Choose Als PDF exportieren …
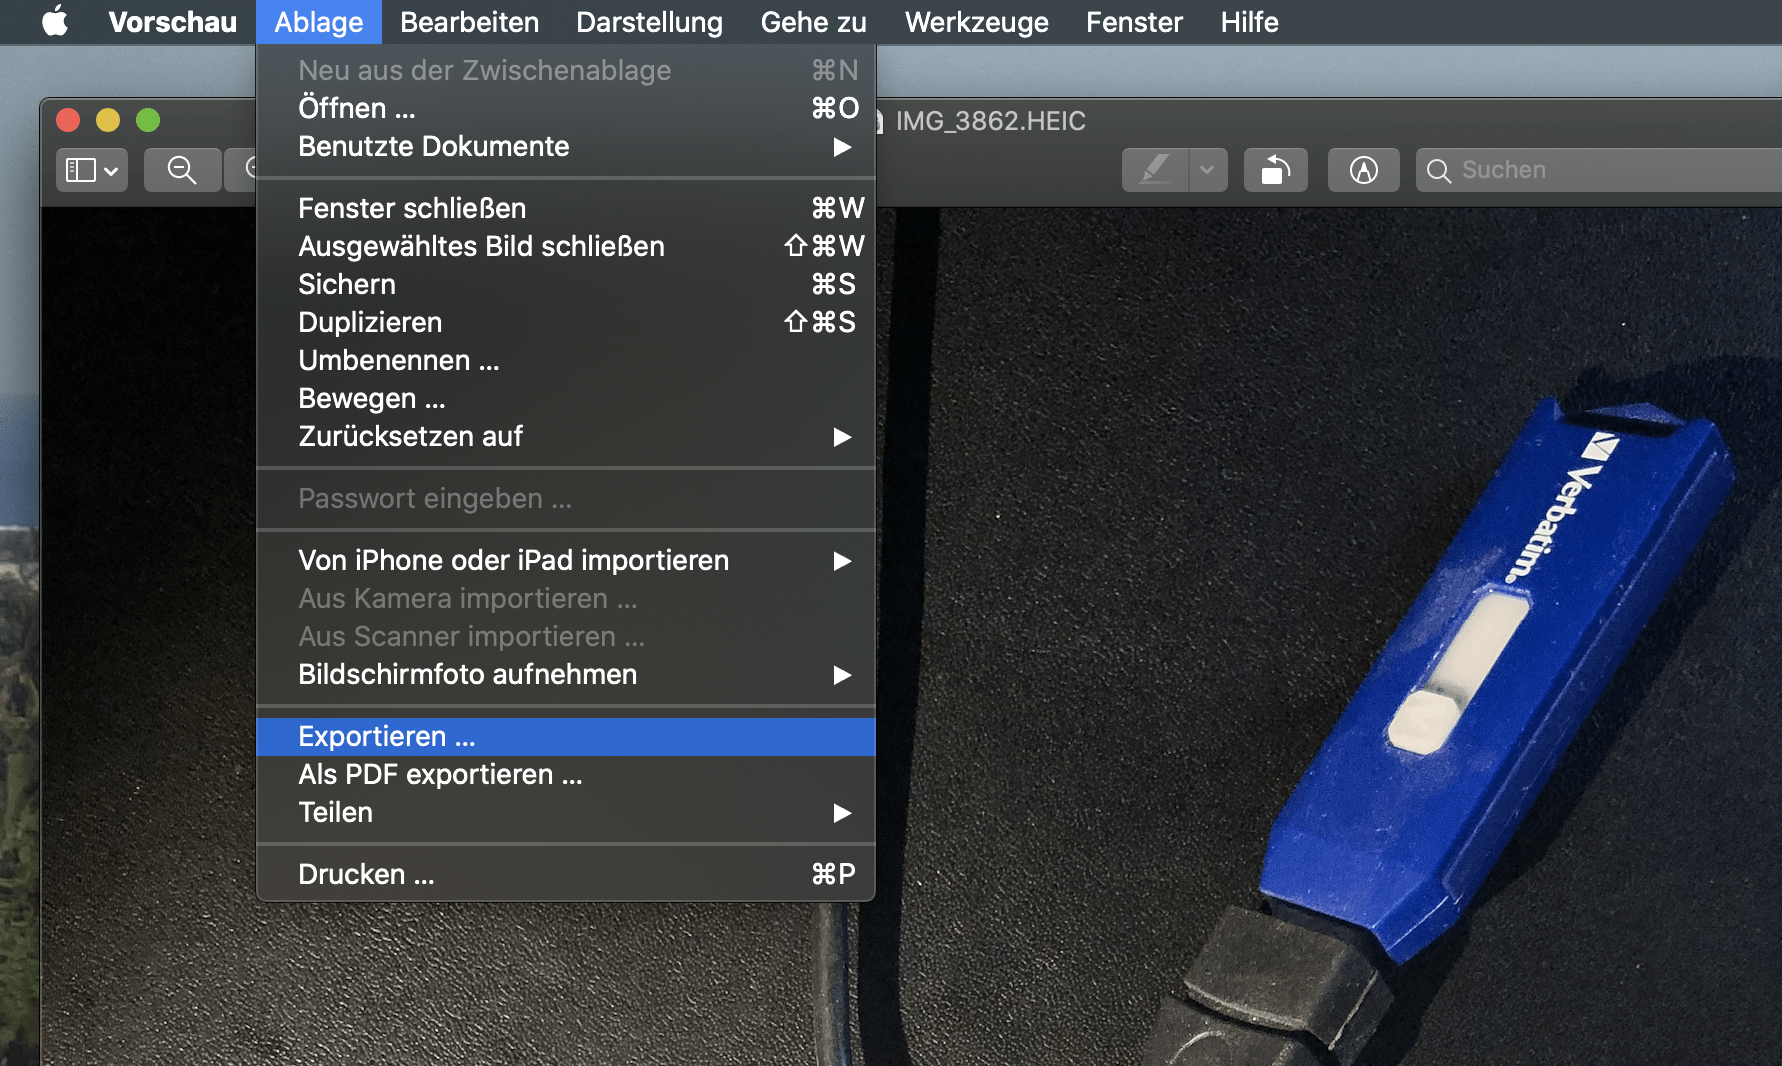Viewport: 1782px width, 1066px height. tap(566, 774)
